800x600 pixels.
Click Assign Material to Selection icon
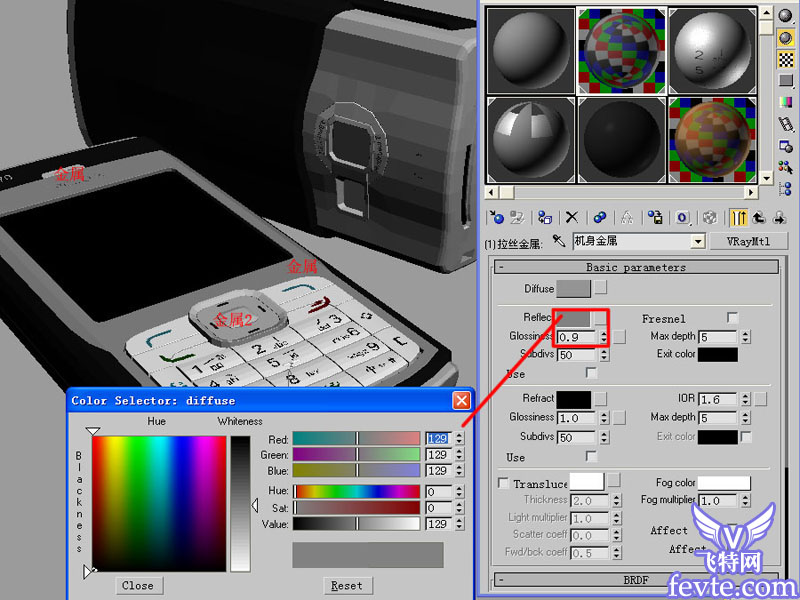545,218
